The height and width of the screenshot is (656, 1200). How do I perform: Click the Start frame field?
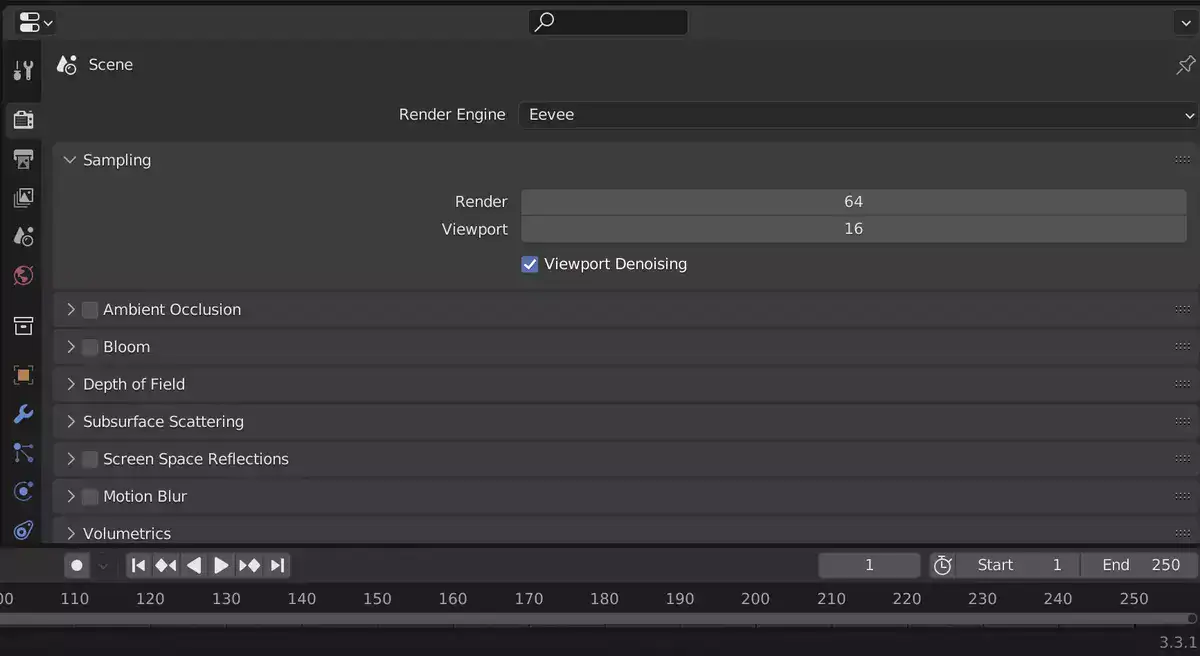click(x=1017, y=566)
